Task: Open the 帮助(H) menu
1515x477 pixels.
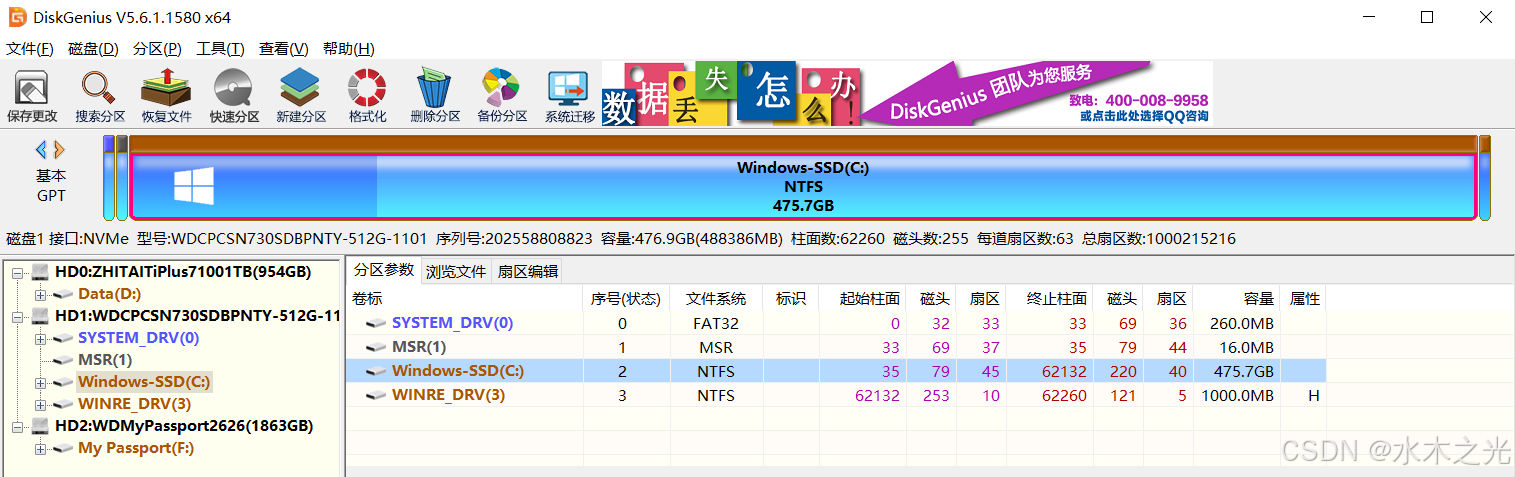Action: (x=348, y=49)
